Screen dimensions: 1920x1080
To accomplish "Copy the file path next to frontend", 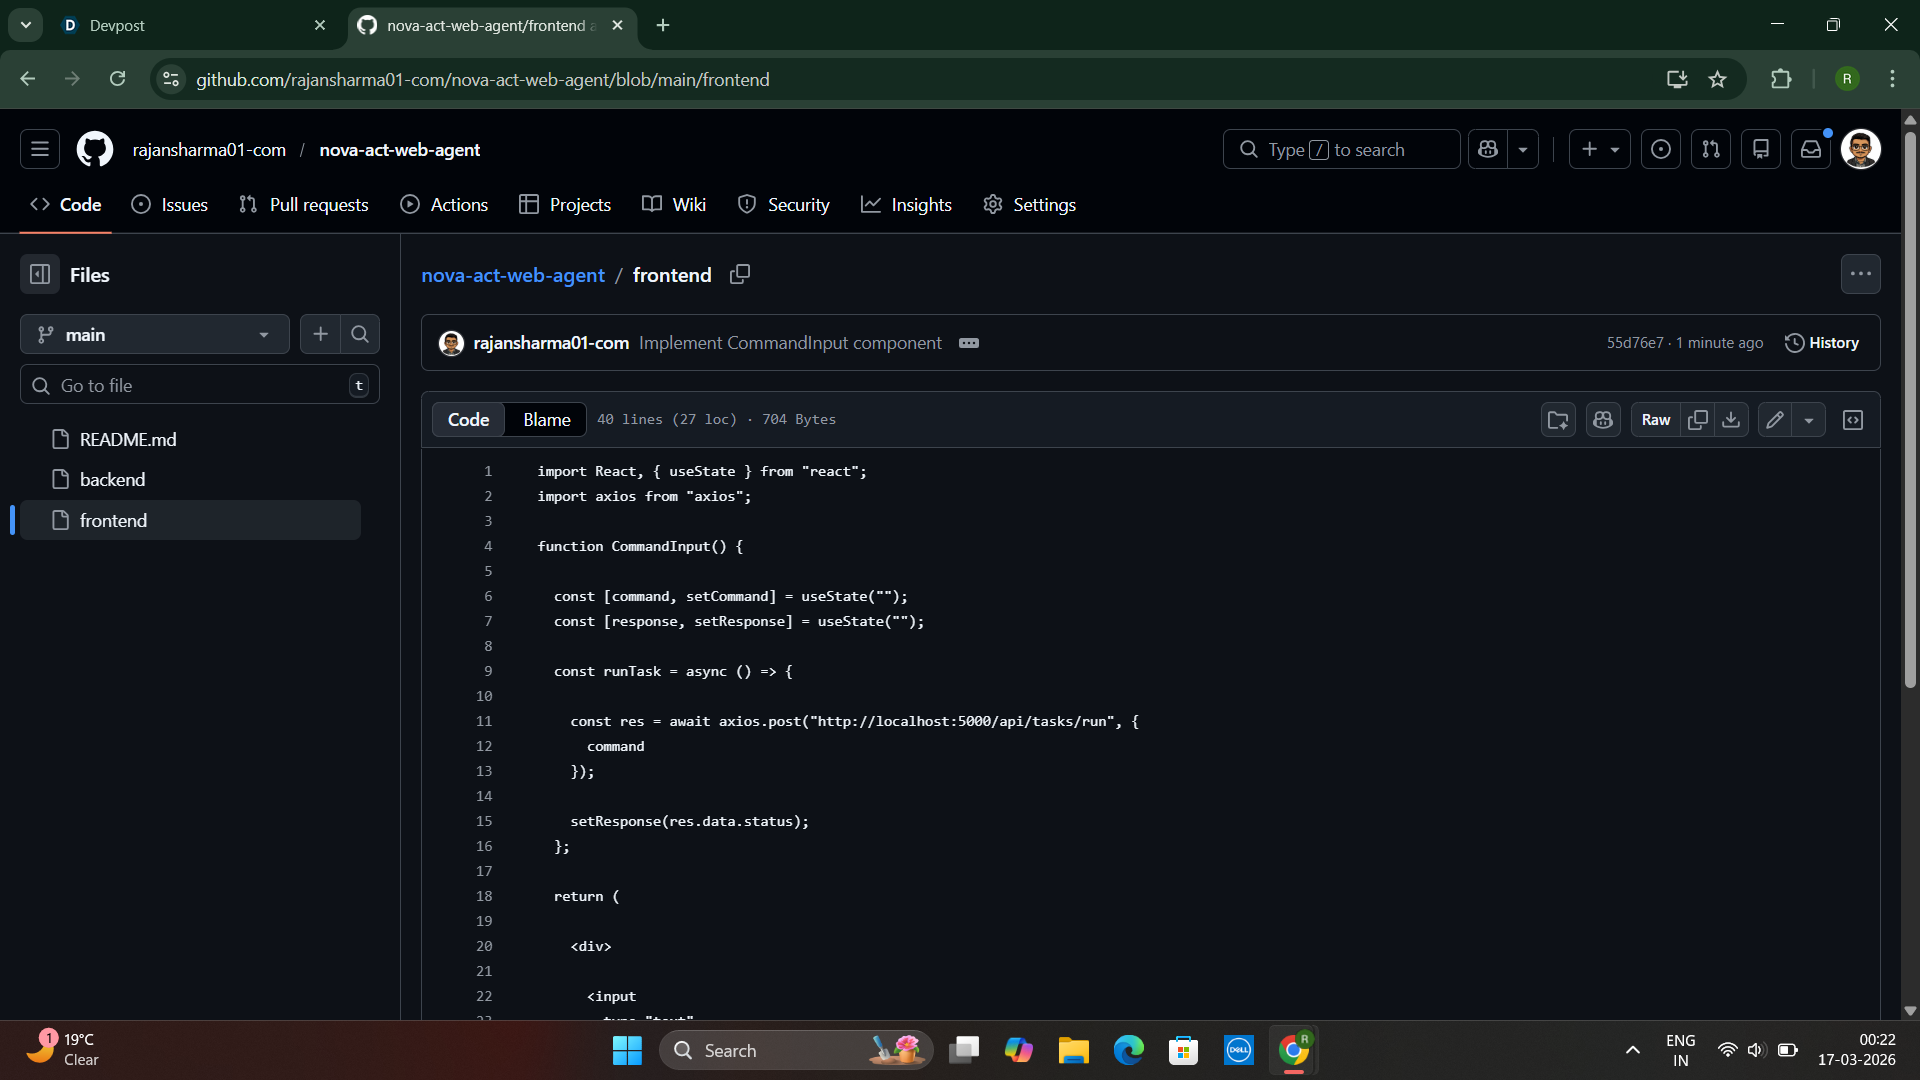I will coord(739,274).
